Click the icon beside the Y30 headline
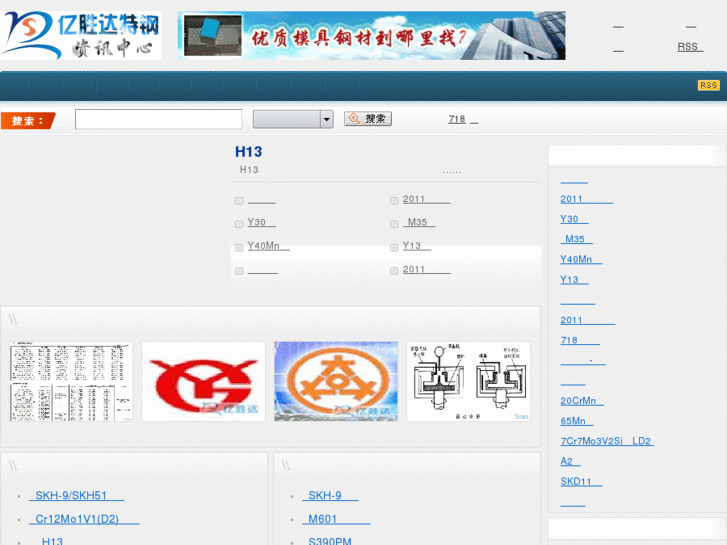 point(239,224)
